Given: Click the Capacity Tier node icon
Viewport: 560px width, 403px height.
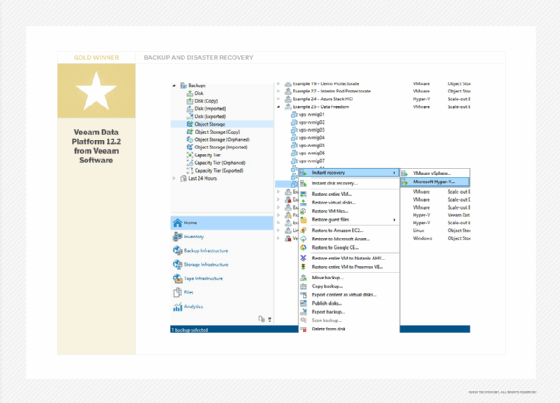Looking at the screenshot, I should [x=190, y=155].
